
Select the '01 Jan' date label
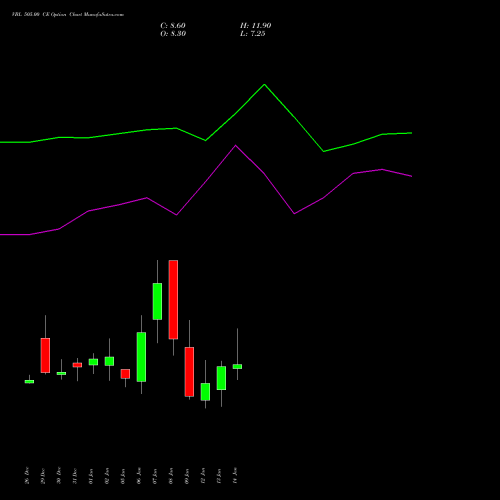pyautogui.click(x=91, y=476)
